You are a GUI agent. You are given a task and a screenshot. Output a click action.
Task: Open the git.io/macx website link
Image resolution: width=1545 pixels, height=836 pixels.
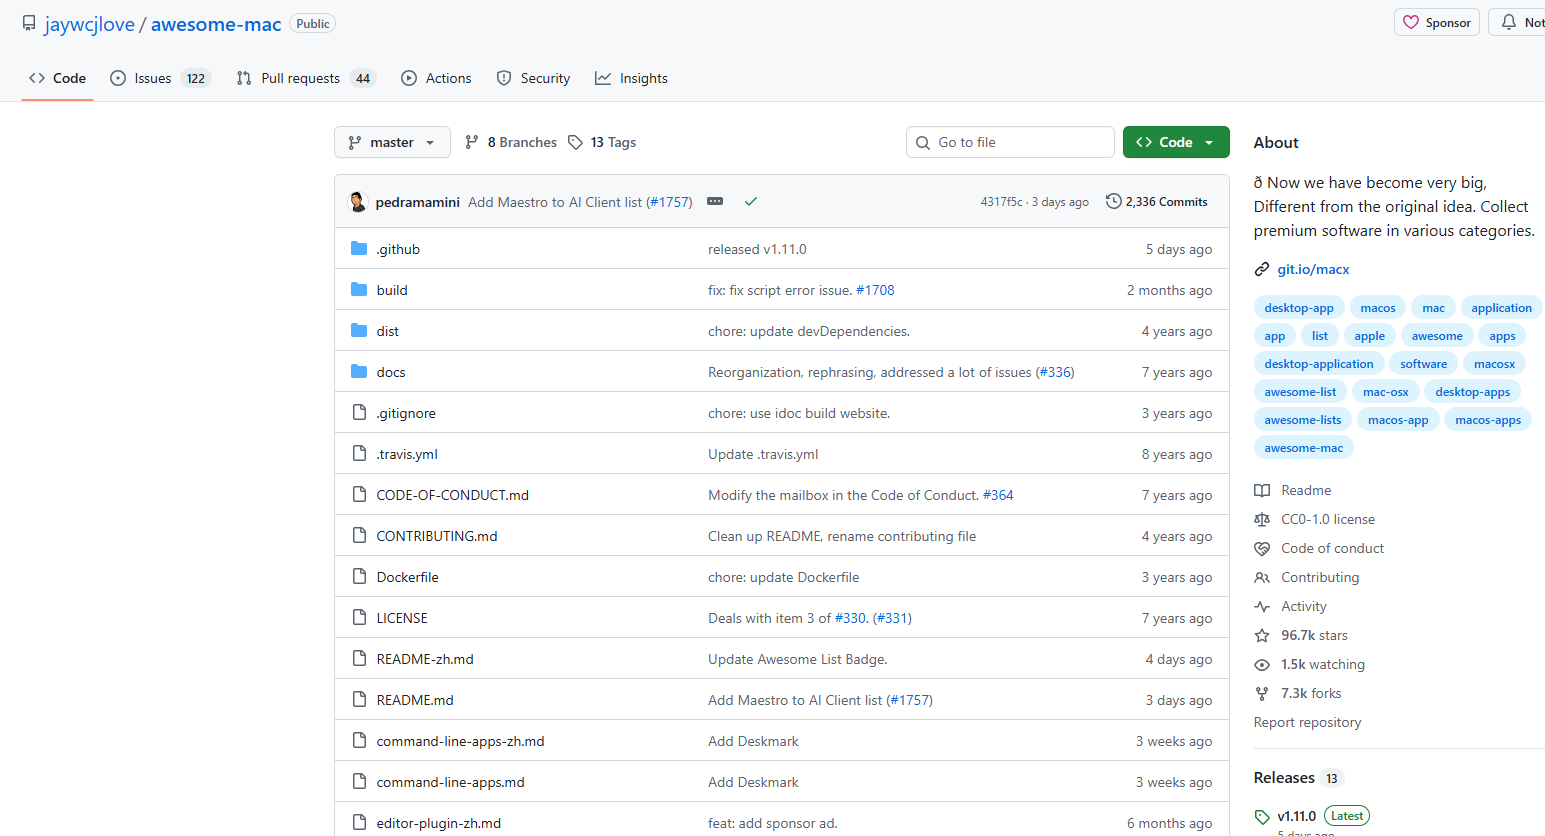point(1313,269)
